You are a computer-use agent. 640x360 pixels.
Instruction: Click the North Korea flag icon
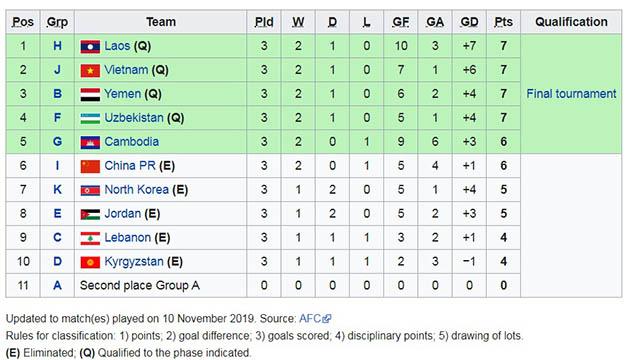(x=90, y=191)
